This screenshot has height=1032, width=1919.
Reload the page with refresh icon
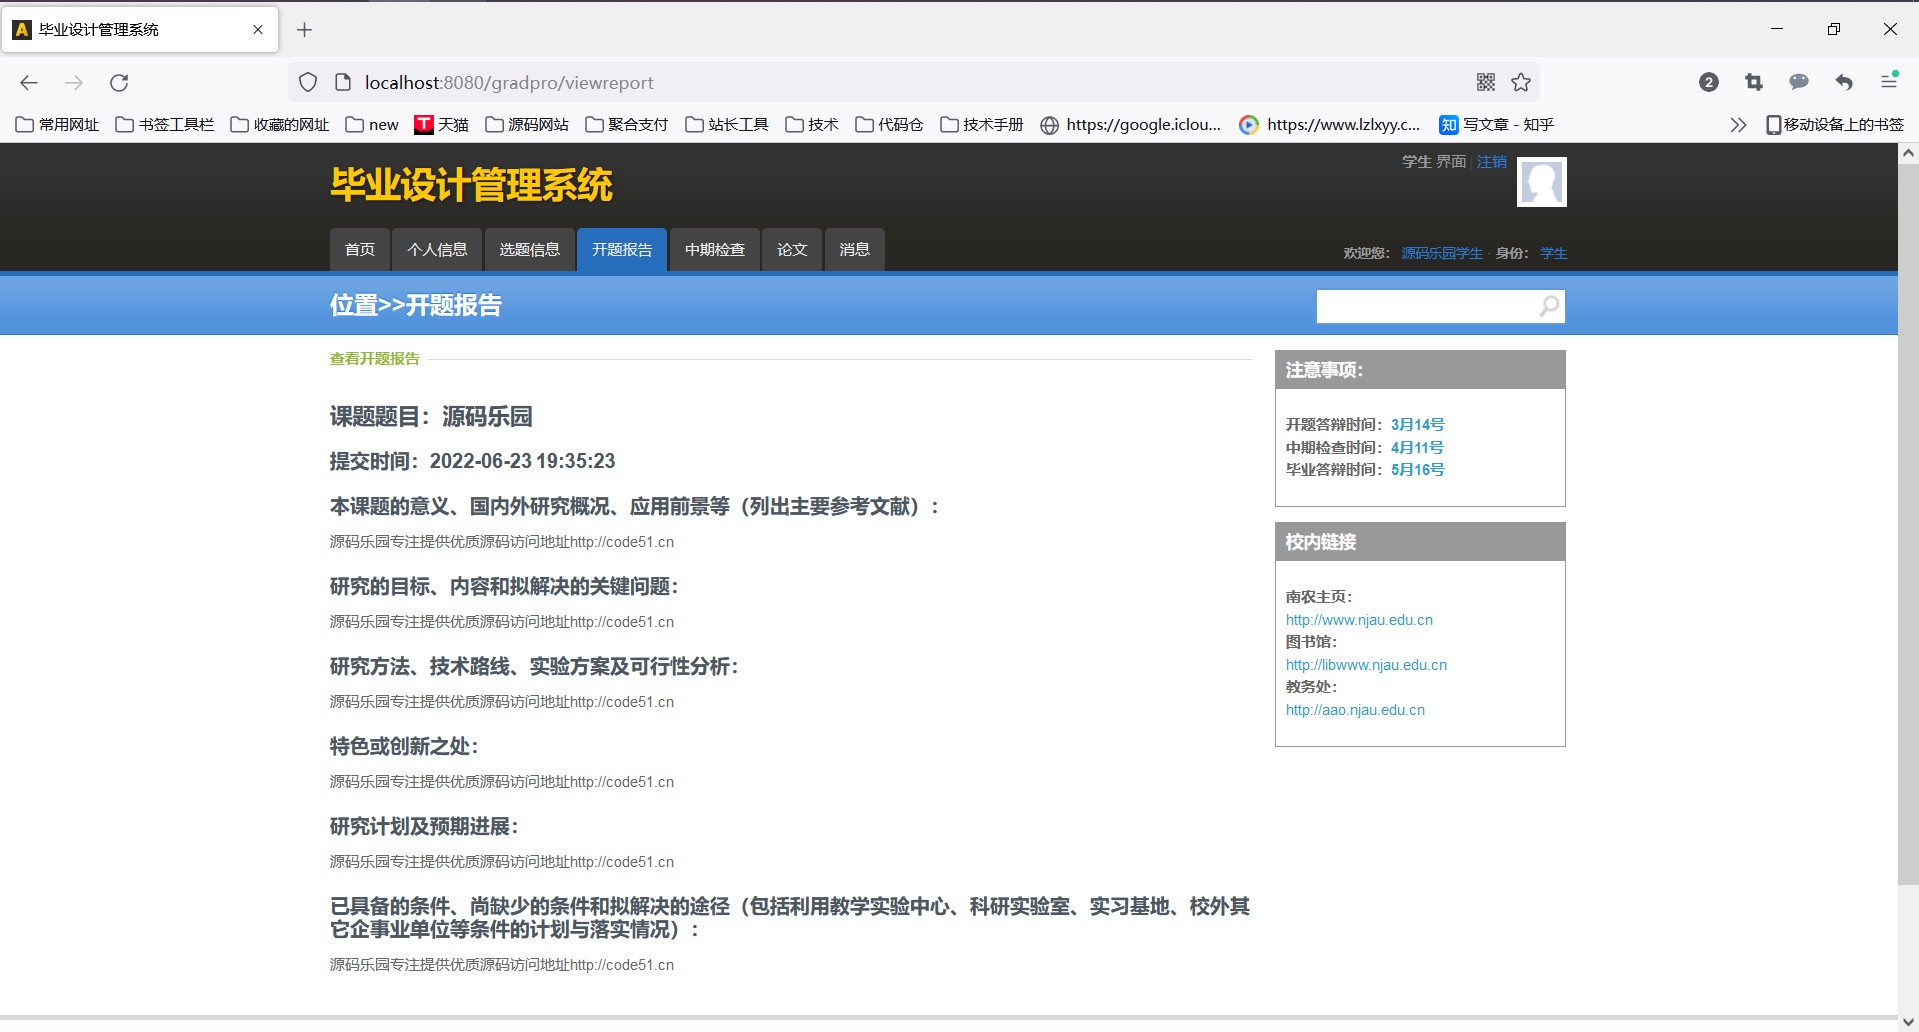(x=119, y=83)
